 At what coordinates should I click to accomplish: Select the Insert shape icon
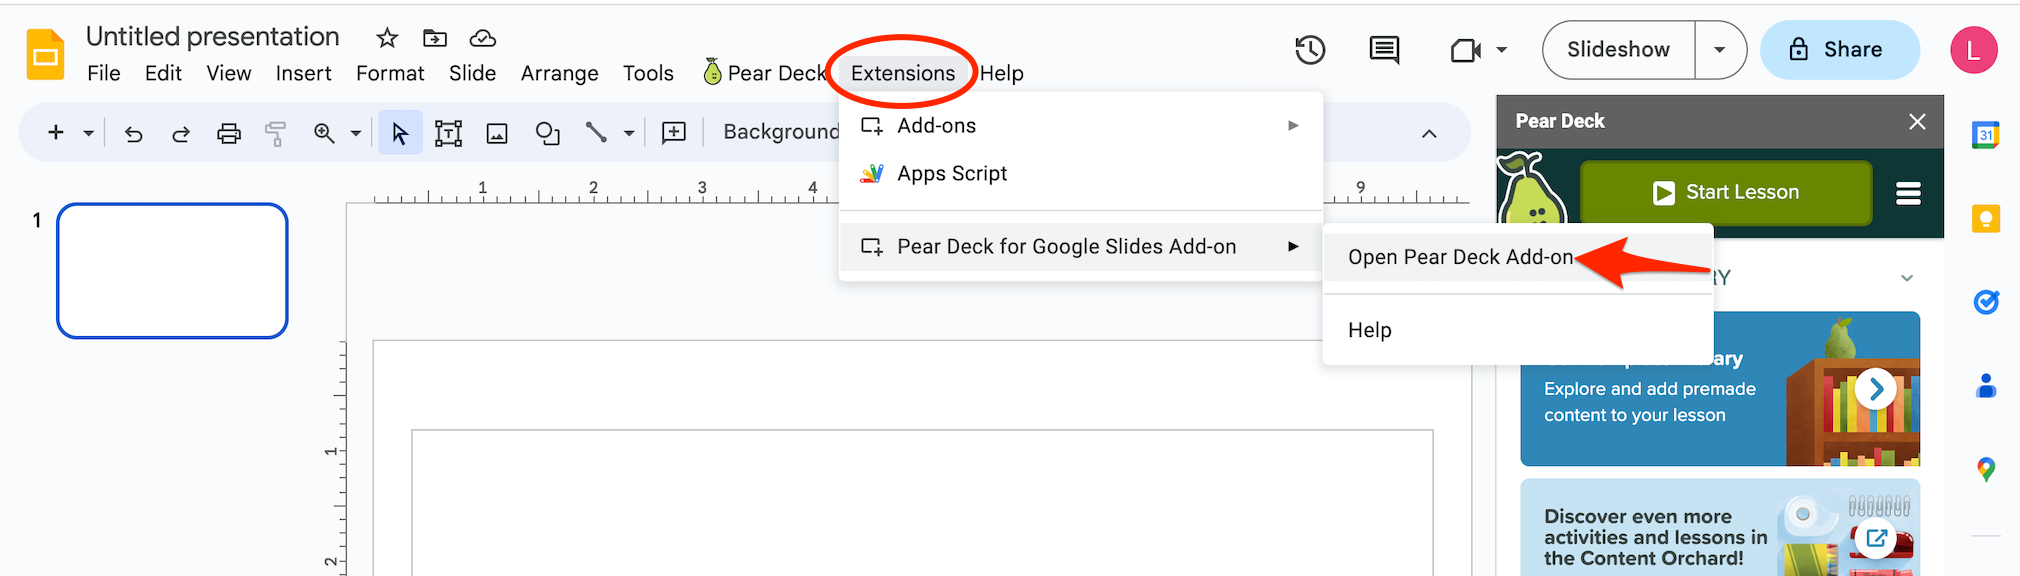click(547, 132)
